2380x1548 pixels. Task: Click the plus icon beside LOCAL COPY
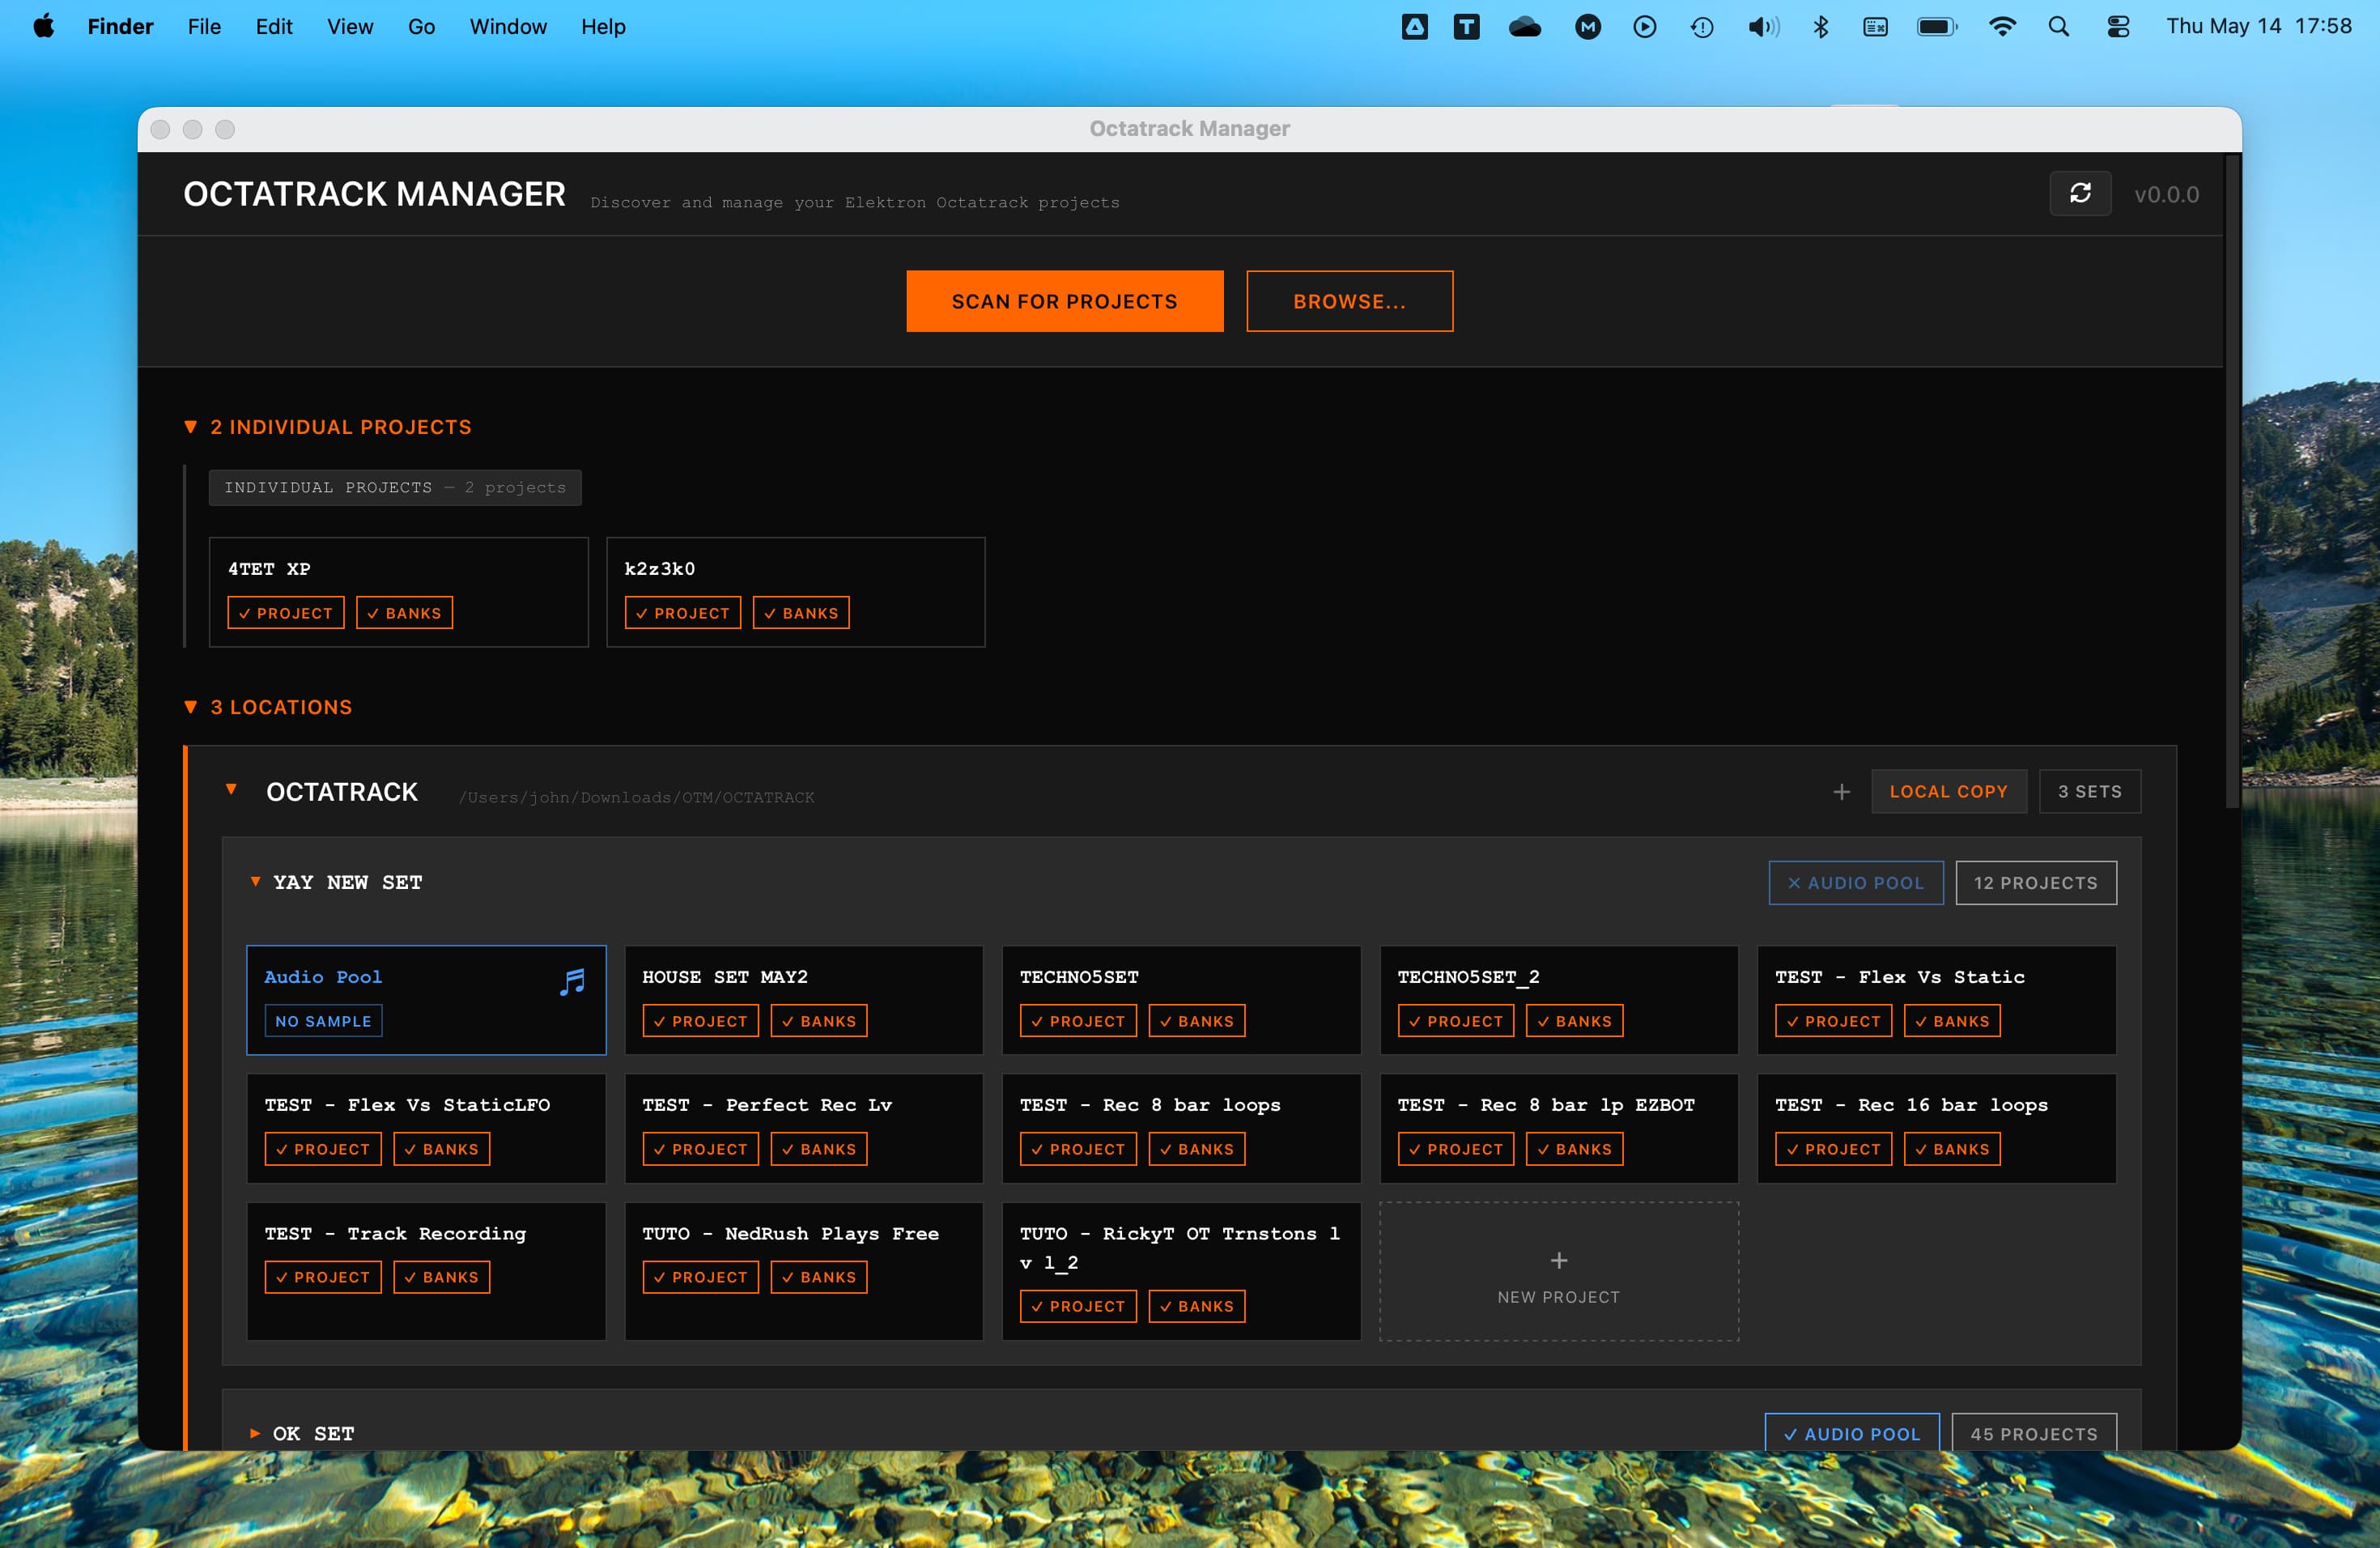(x=1841, y=792)
